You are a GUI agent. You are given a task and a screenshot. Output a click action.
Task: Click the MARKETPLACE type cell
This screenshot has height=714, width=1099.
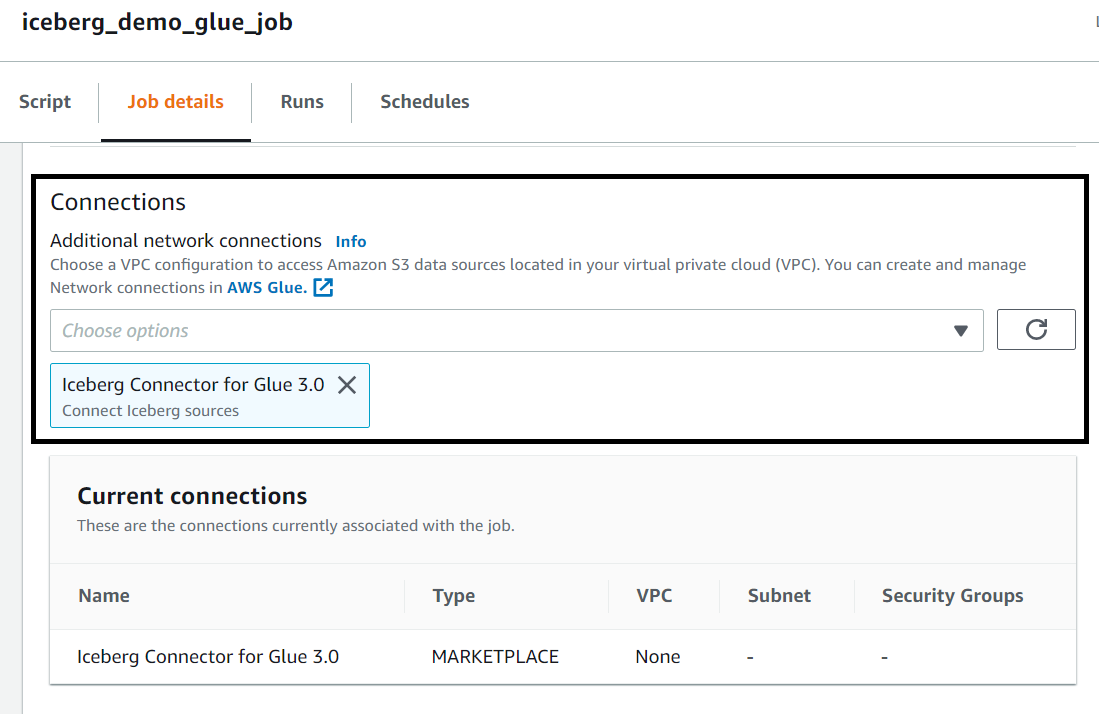pyautogui.click(x=495, y=657)
